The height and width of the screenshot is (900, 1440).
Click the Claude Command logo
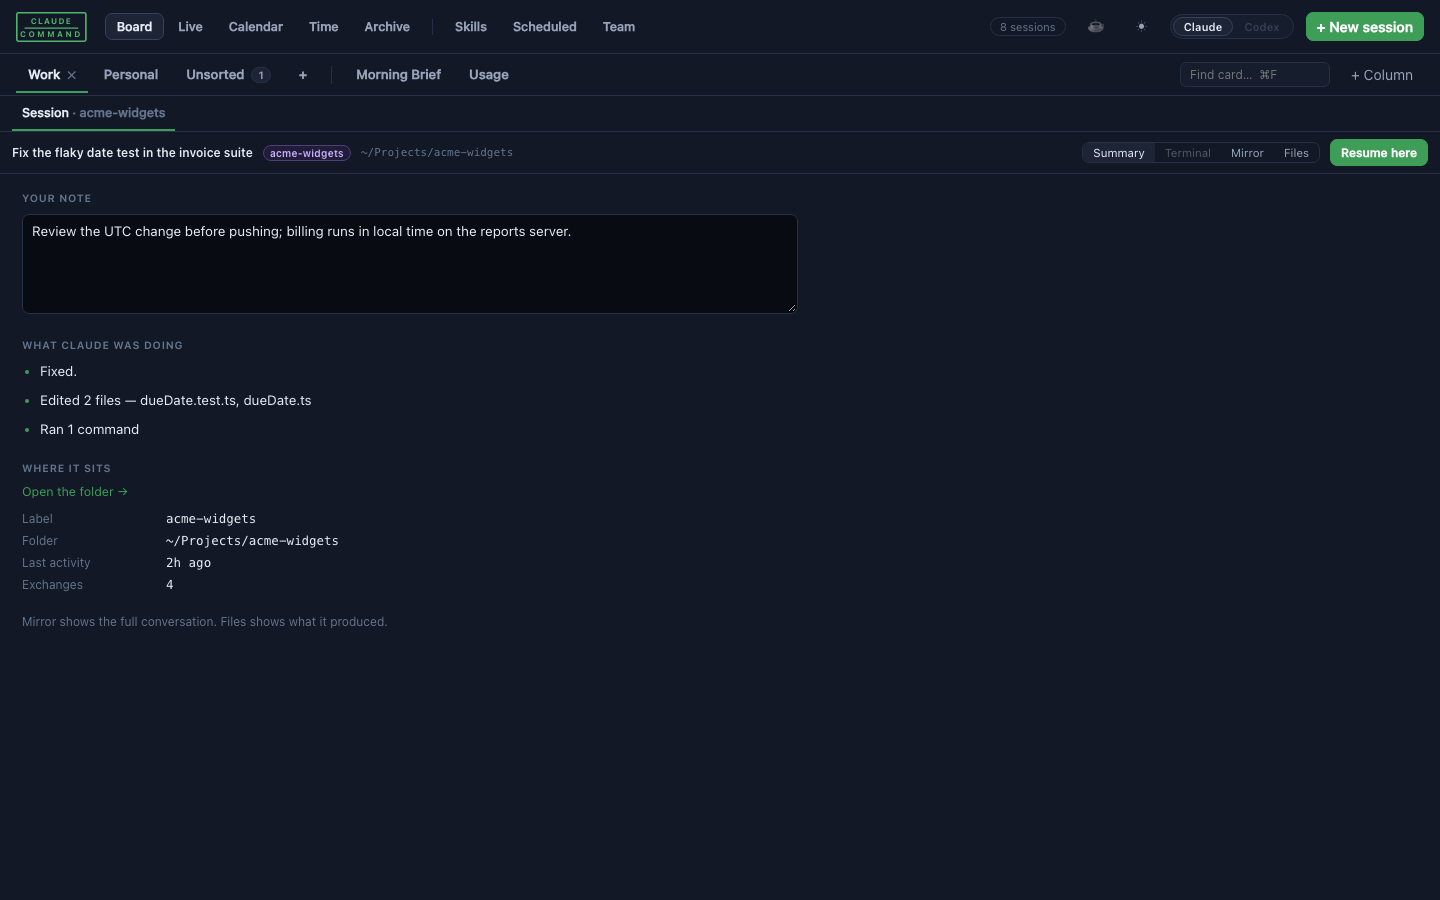[51, 27]
